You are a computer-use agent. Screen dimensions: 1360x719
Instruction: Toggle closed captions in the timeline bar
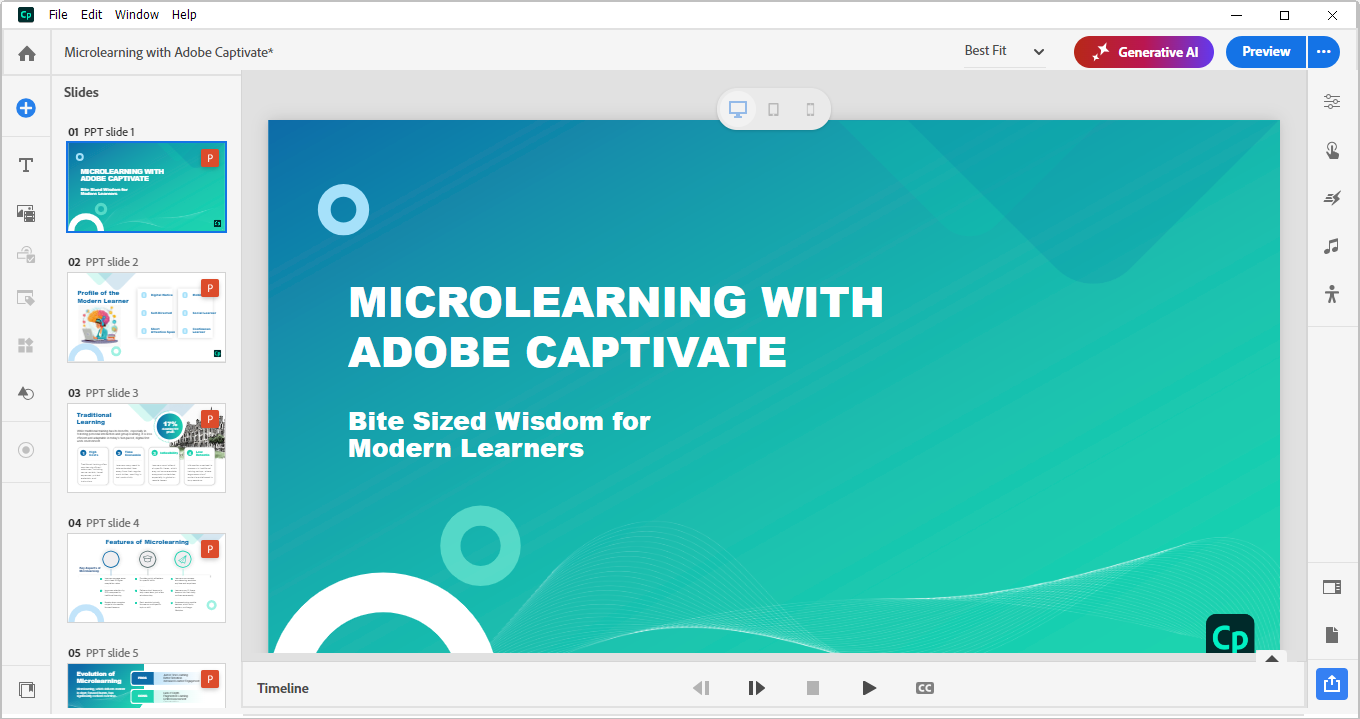(924, 688)
